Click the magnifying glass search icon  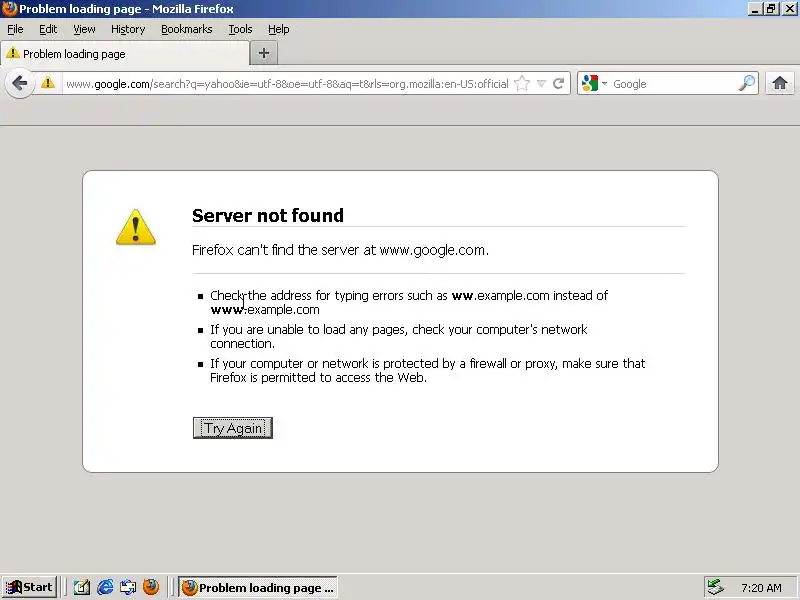[x=747, y=83]
